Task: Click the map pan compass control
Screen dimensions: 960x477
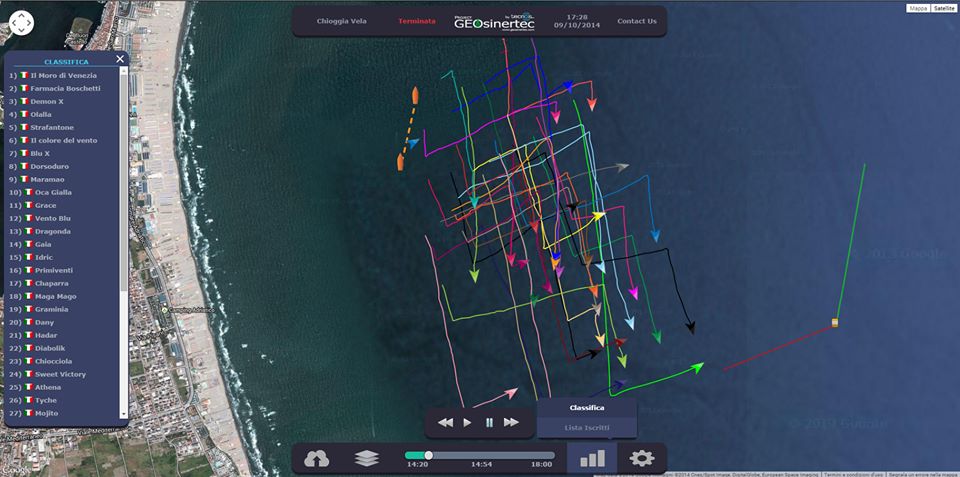Action: (x=21, y=23)
